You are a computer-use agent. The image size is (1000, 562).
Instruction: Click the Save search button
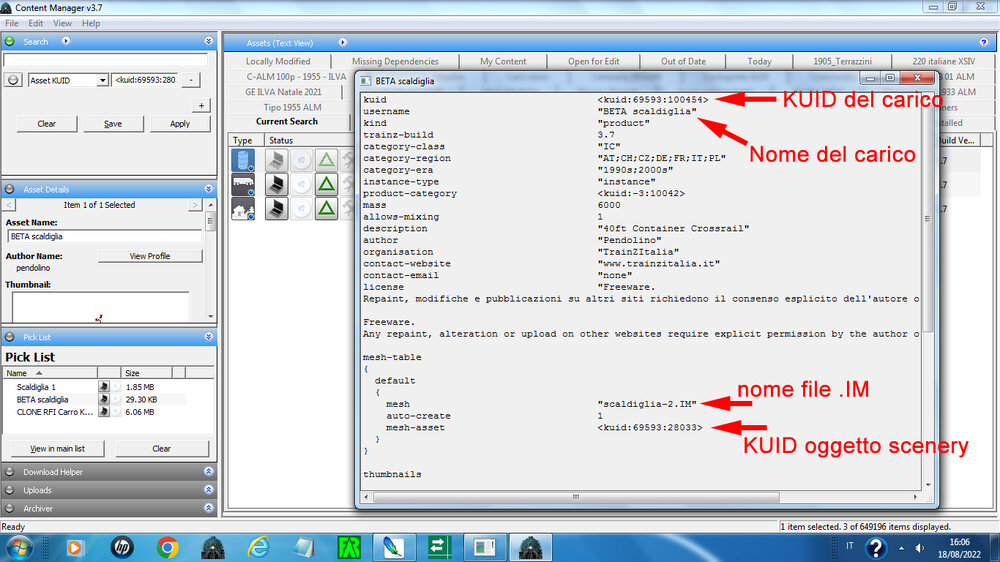113,124
